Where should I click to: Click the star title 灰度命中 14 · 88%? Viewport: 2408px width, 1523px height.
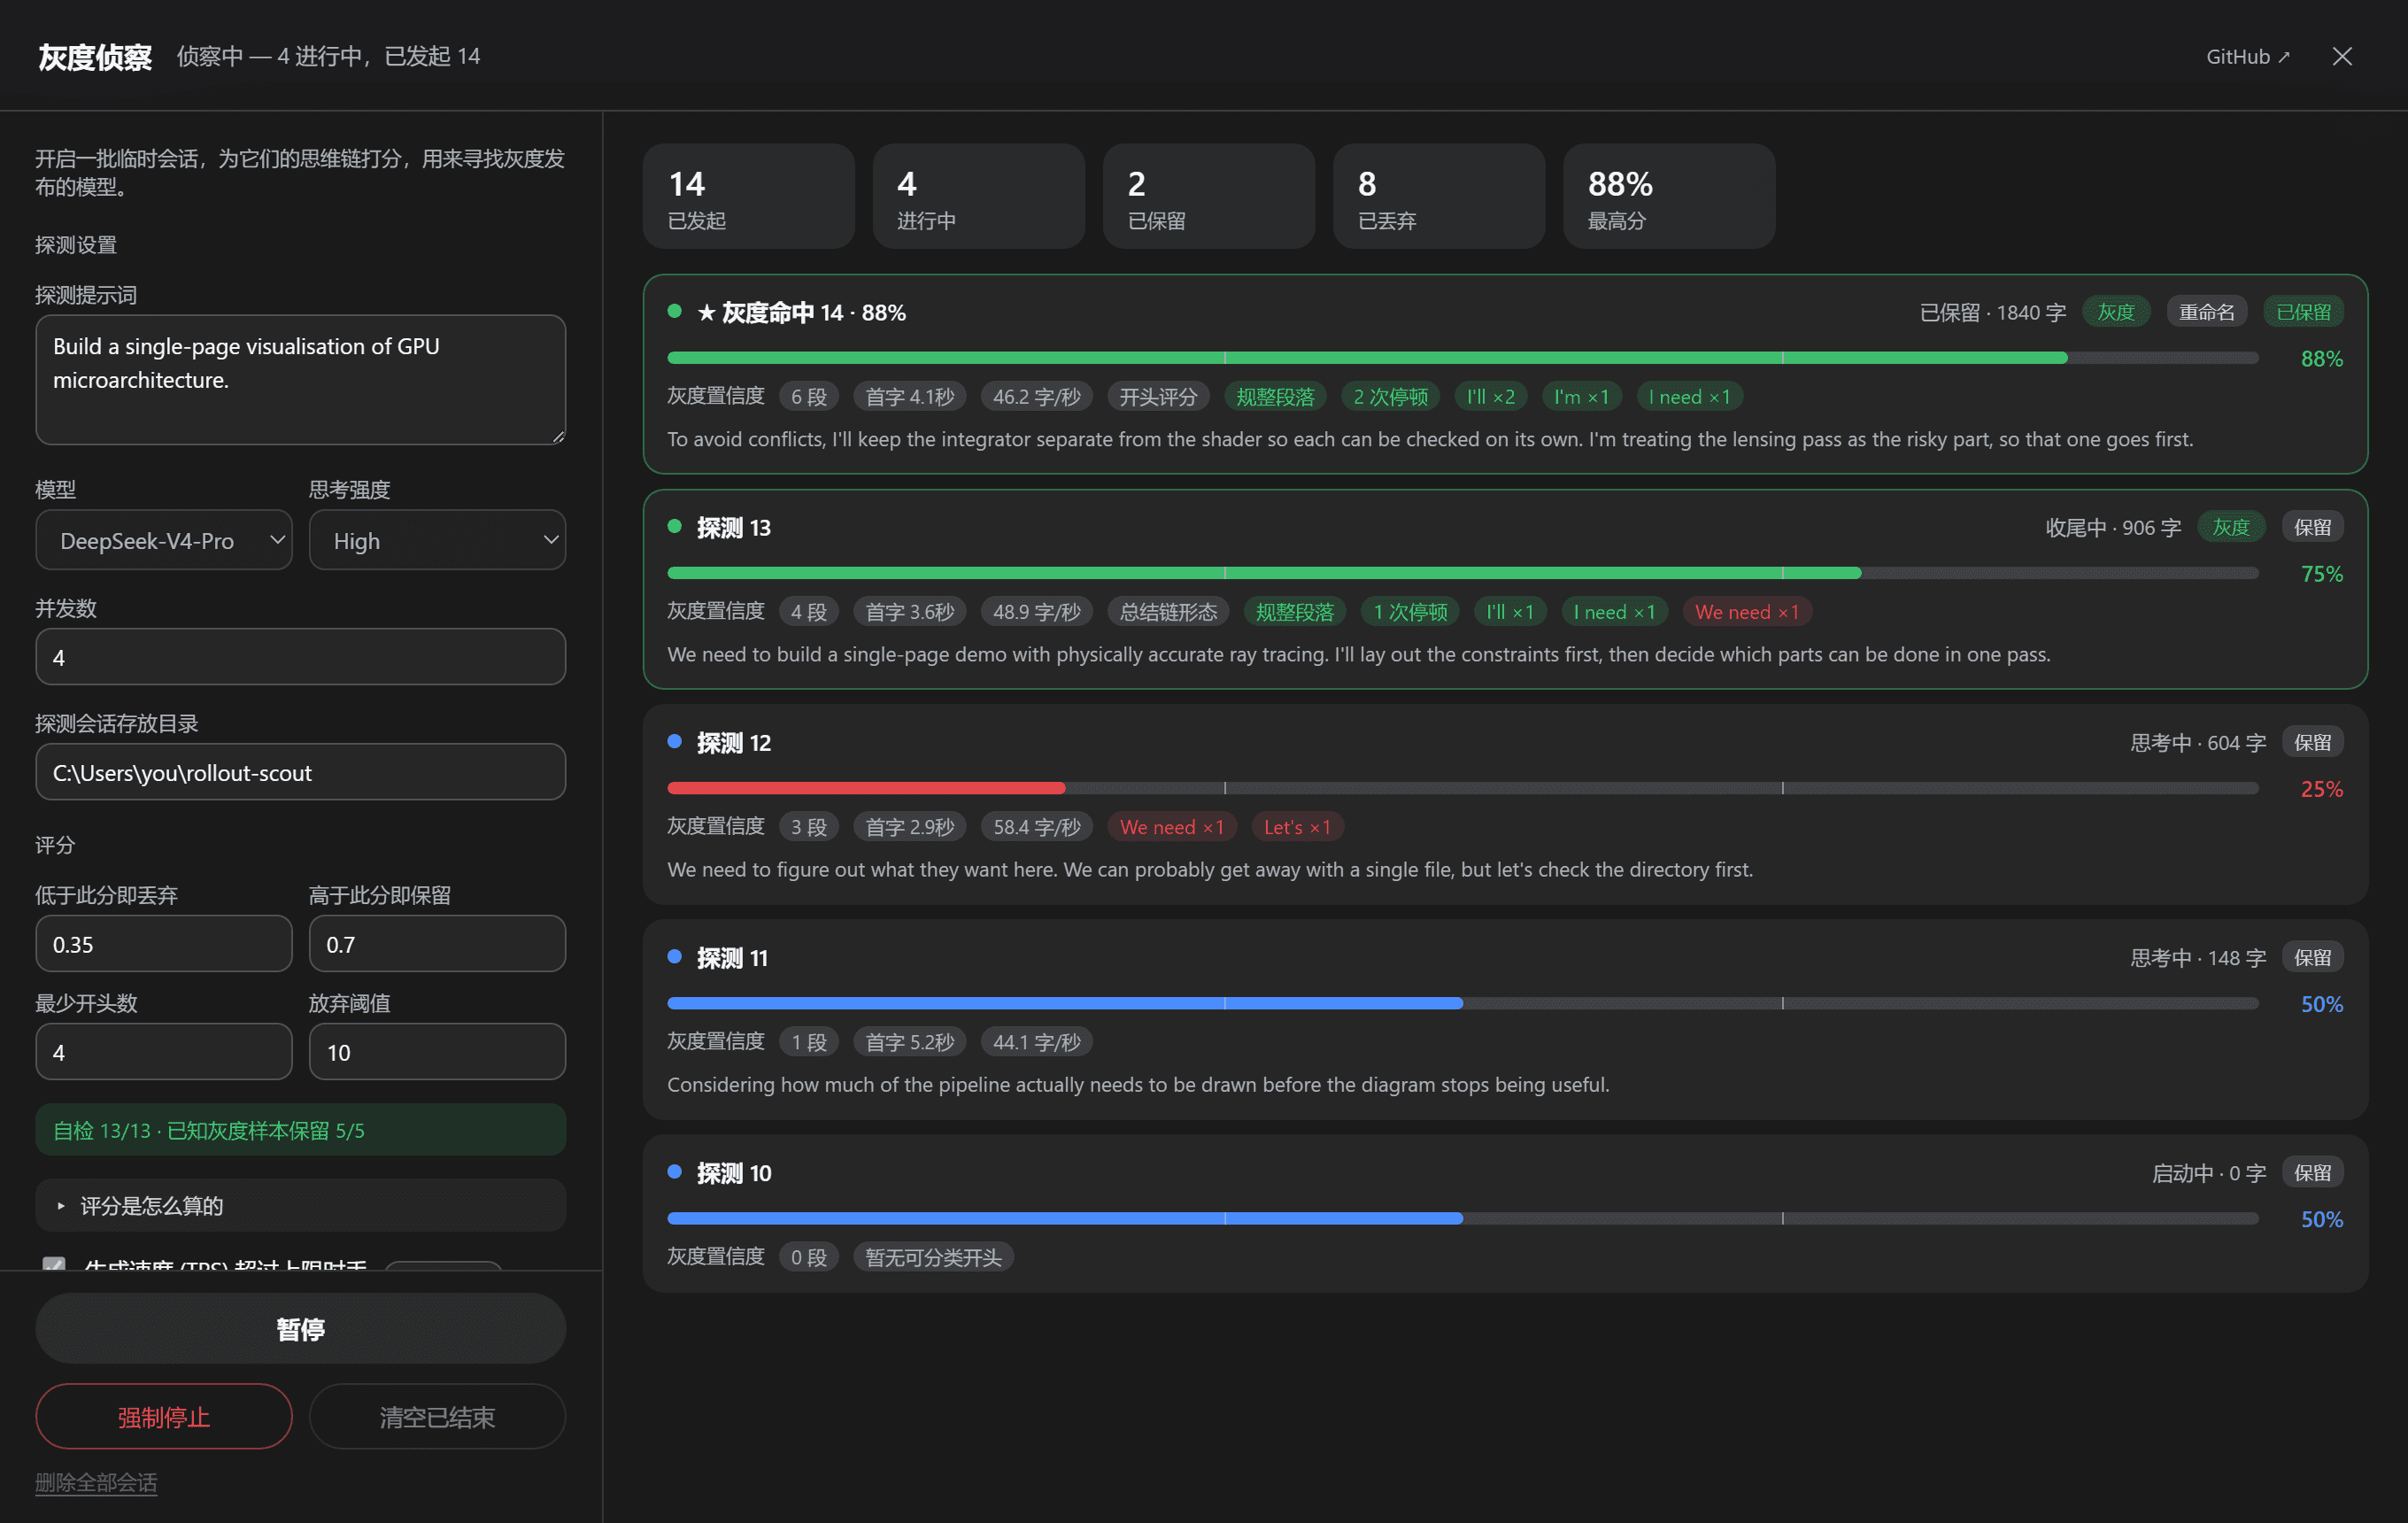801,312
